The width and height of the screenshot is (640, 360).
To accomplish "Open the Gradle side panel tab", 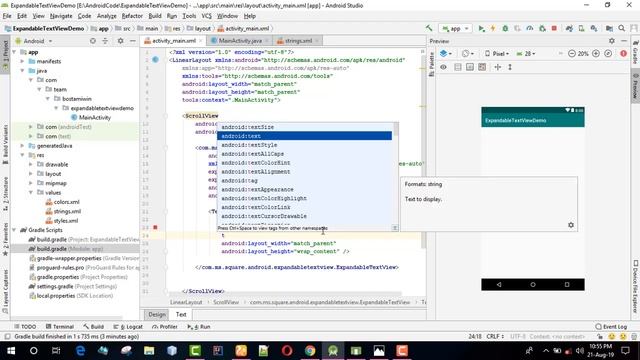I will coord(636,52).
